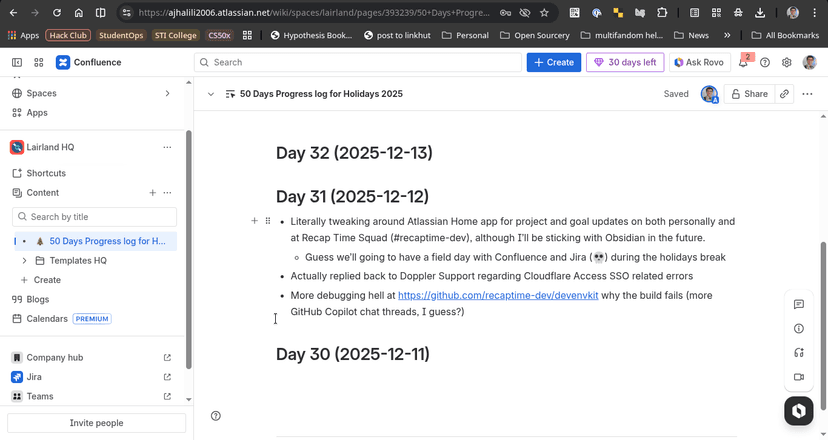828x440 pixels.
Task: Collapse the page title header chevron
Action: coord(211,94)
